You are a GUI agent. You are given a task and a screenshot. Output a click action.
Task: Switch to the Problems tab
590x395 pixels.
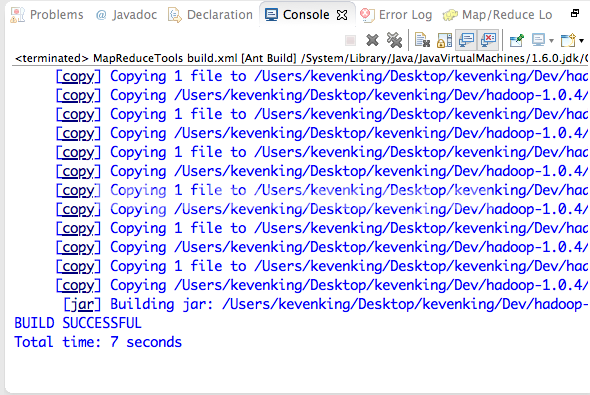point(47,15)
